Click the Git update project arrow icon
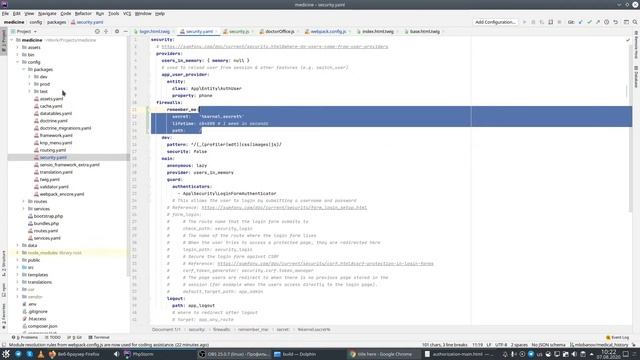640x360 pixels. click(x=580, y=22)
